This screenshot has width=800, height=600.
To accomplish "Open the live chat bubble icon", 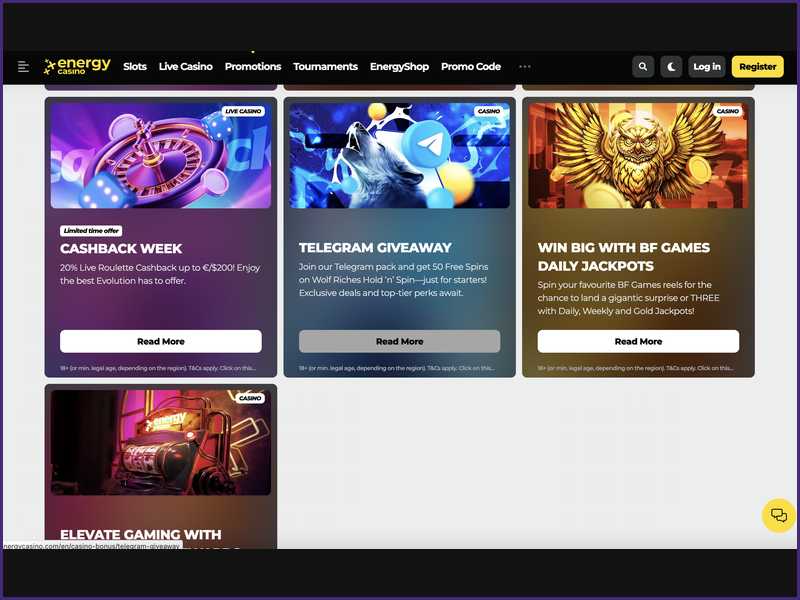I will (x=778, y=515).
